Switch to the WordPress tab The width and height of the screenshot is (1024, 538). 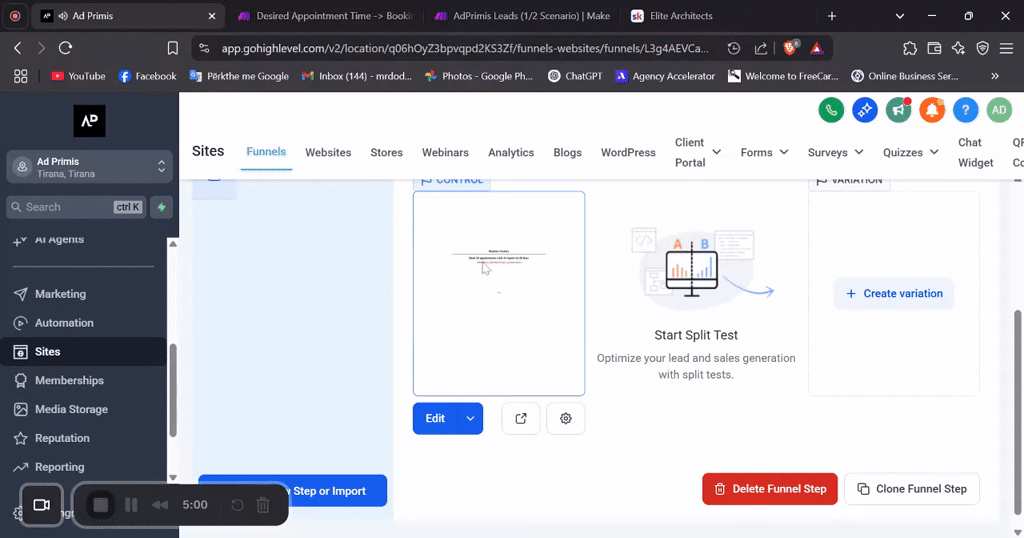(628, 152)
